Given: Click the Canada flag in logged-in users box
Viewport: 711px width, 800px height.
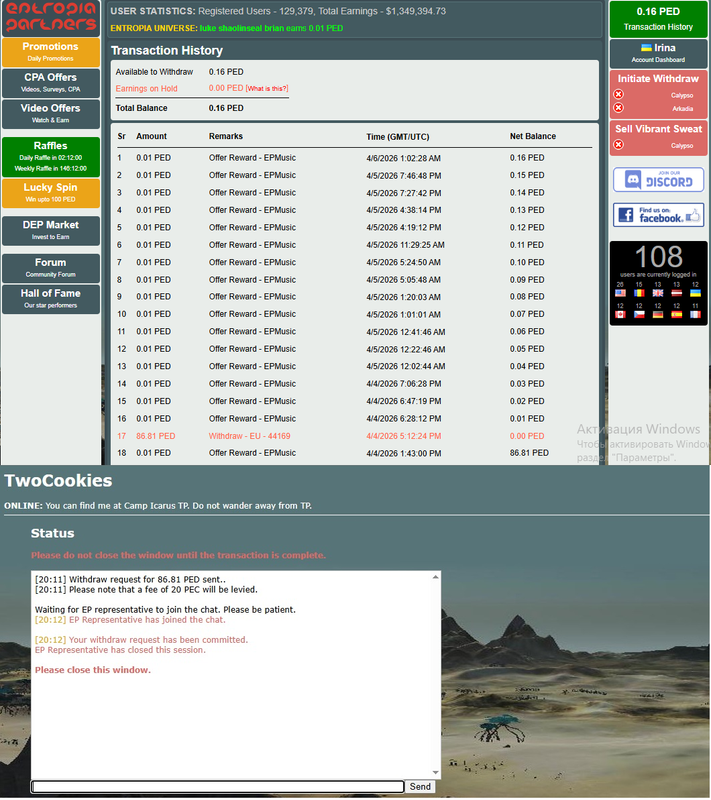Looking at the screenshot, I should [x=620, y=314].
